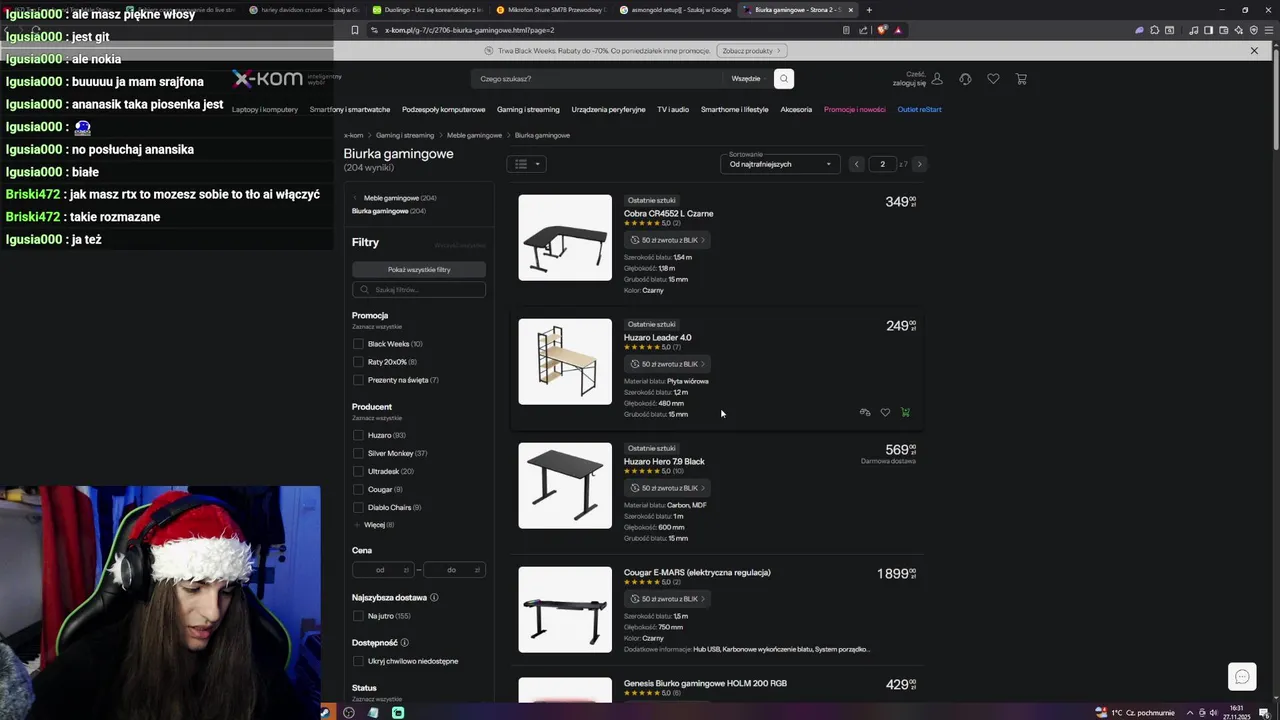Add Huzaro Leader 4.0 to cart
This screenshot has width=1280, height=720.
point(905,412)
